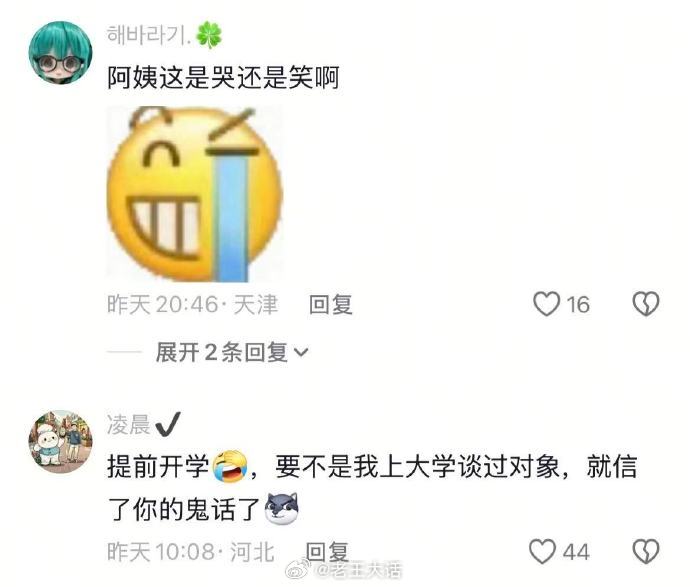The image size is (690, 587).
Task: Open the 凌晨 username link
Action: [x=128, y=425]
